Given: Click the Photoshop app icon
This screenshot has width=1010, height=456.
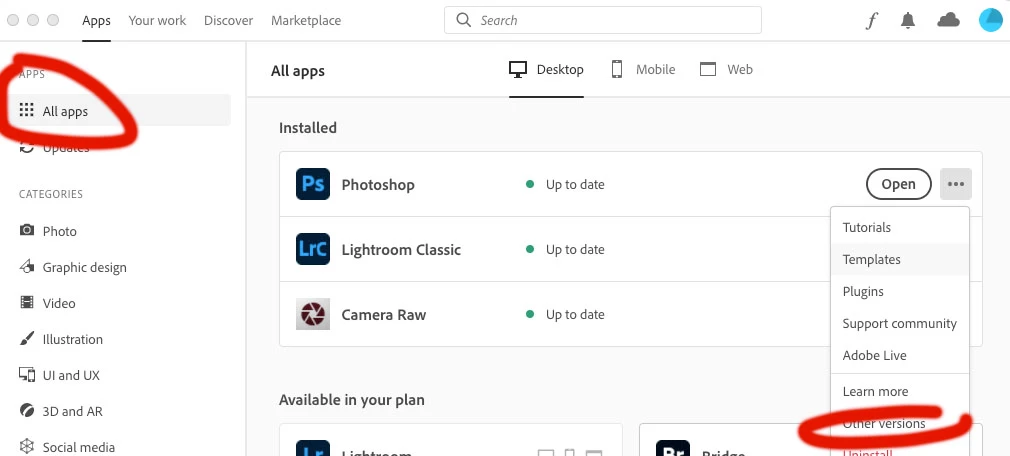Looking at the screenshot, I should (313, 184).
